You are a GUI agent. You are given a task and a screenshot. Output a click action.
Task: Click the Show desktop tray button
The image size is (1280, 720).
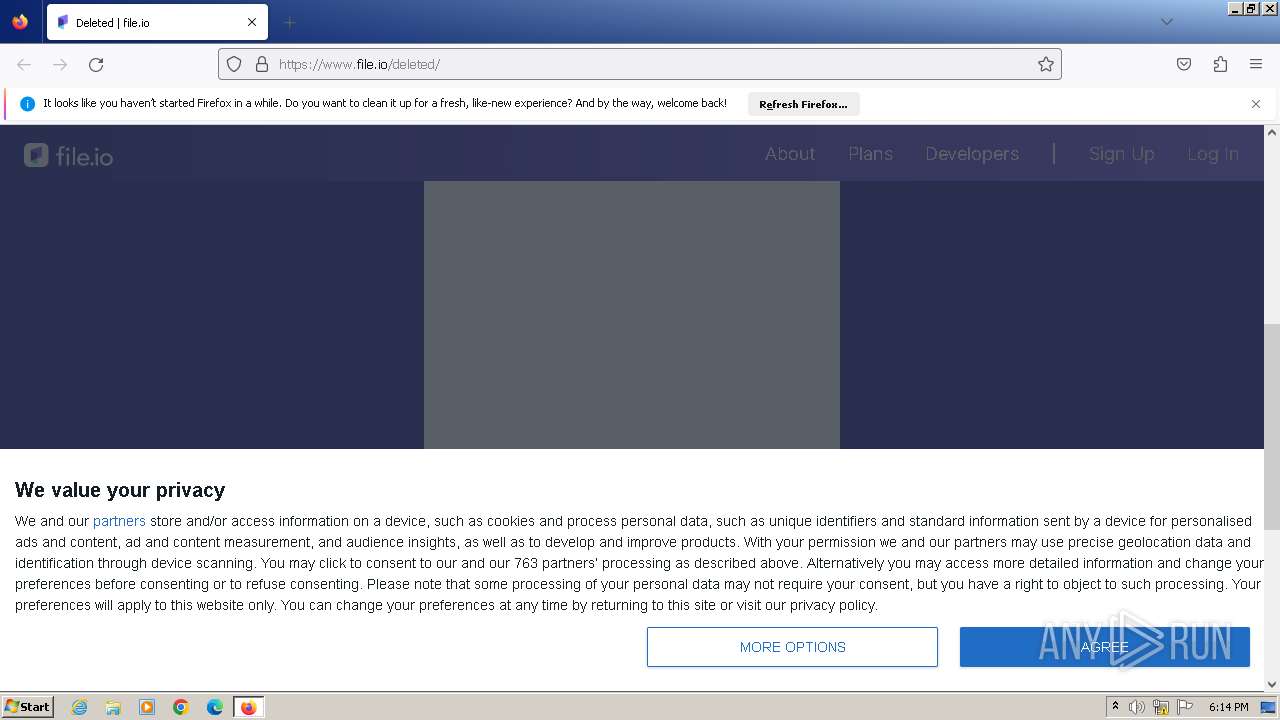click(1268, 707)
